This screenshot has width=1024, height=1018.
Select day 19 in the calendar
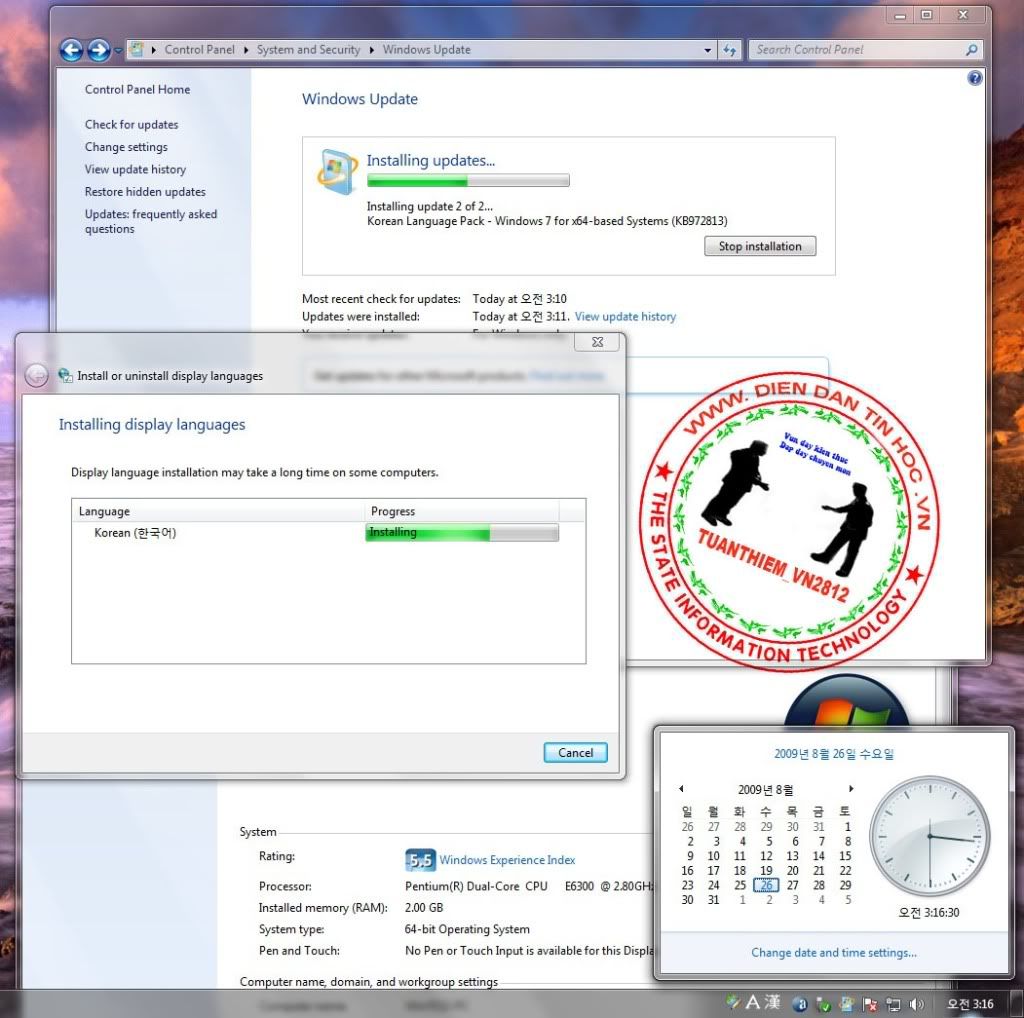[766, 870]
